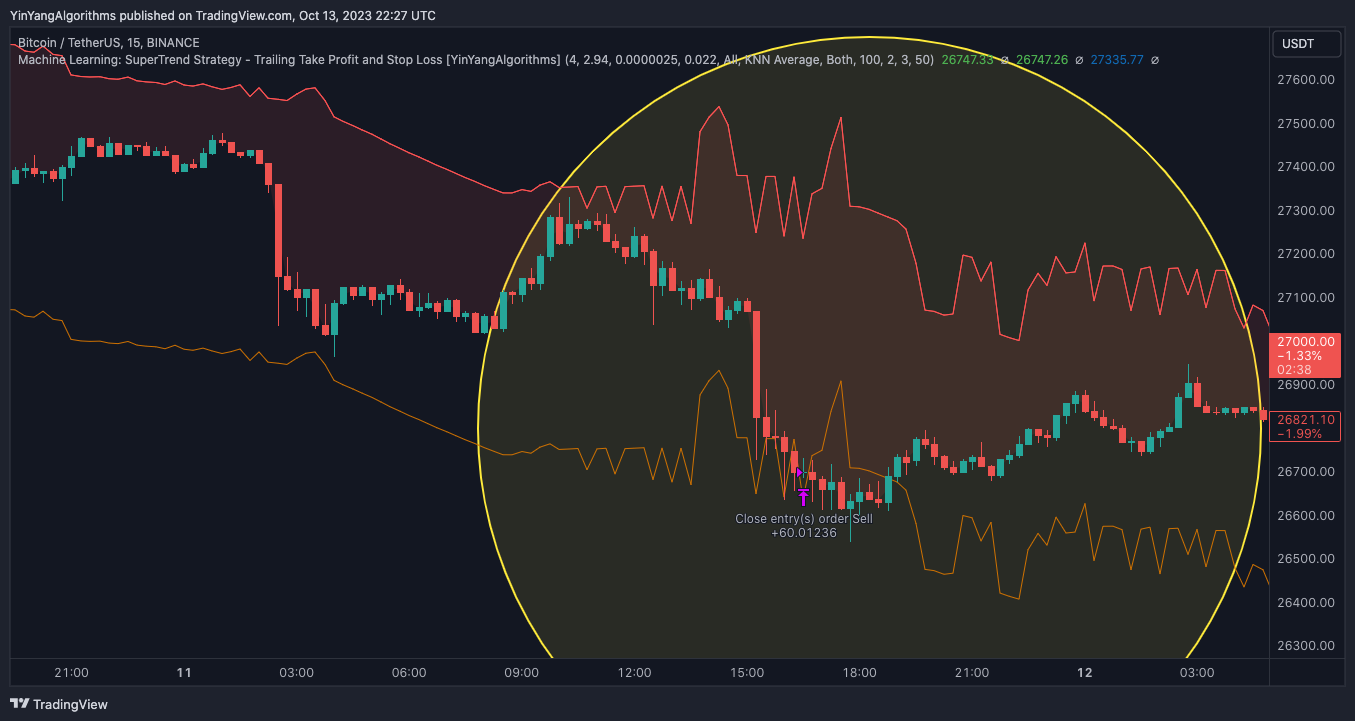This screenshot has height=721, width=1355.
Task: Click the 27300.00 price axis label
Action: [1306, 210]
